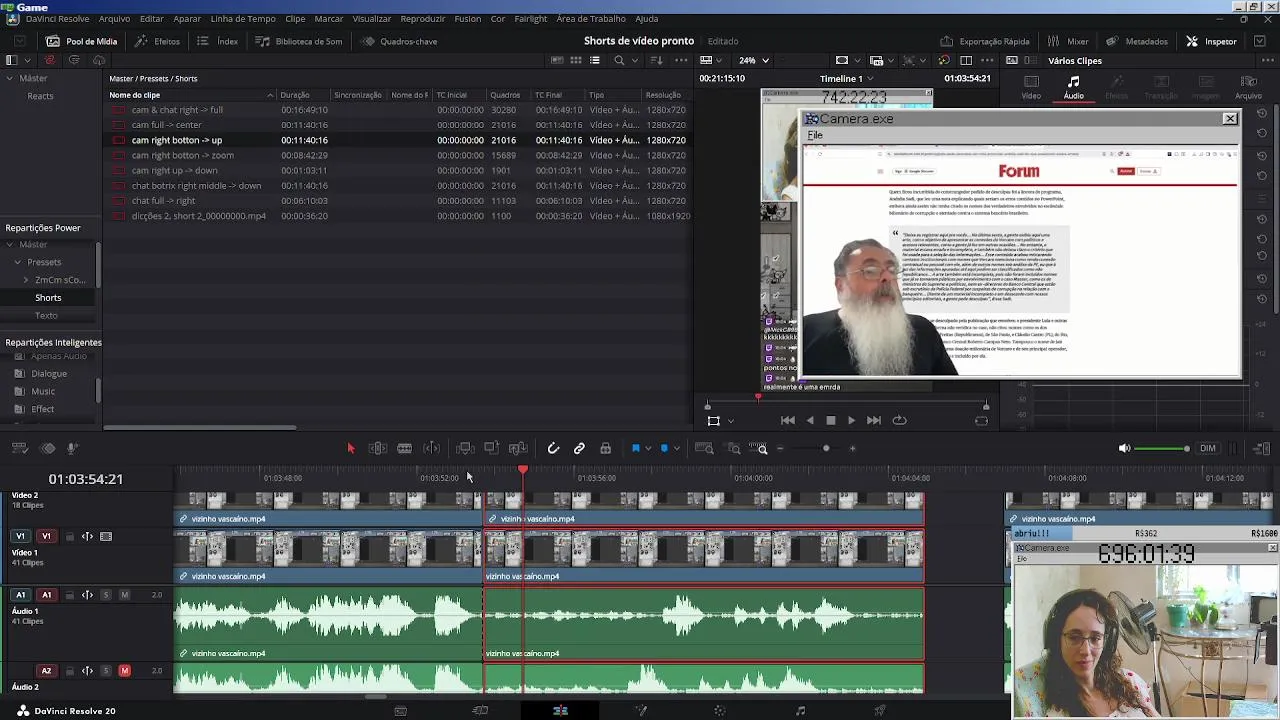Open the Biblioteca de Som panel
1280x720 pixels.
pyautogui.click(x=299, y=42)
